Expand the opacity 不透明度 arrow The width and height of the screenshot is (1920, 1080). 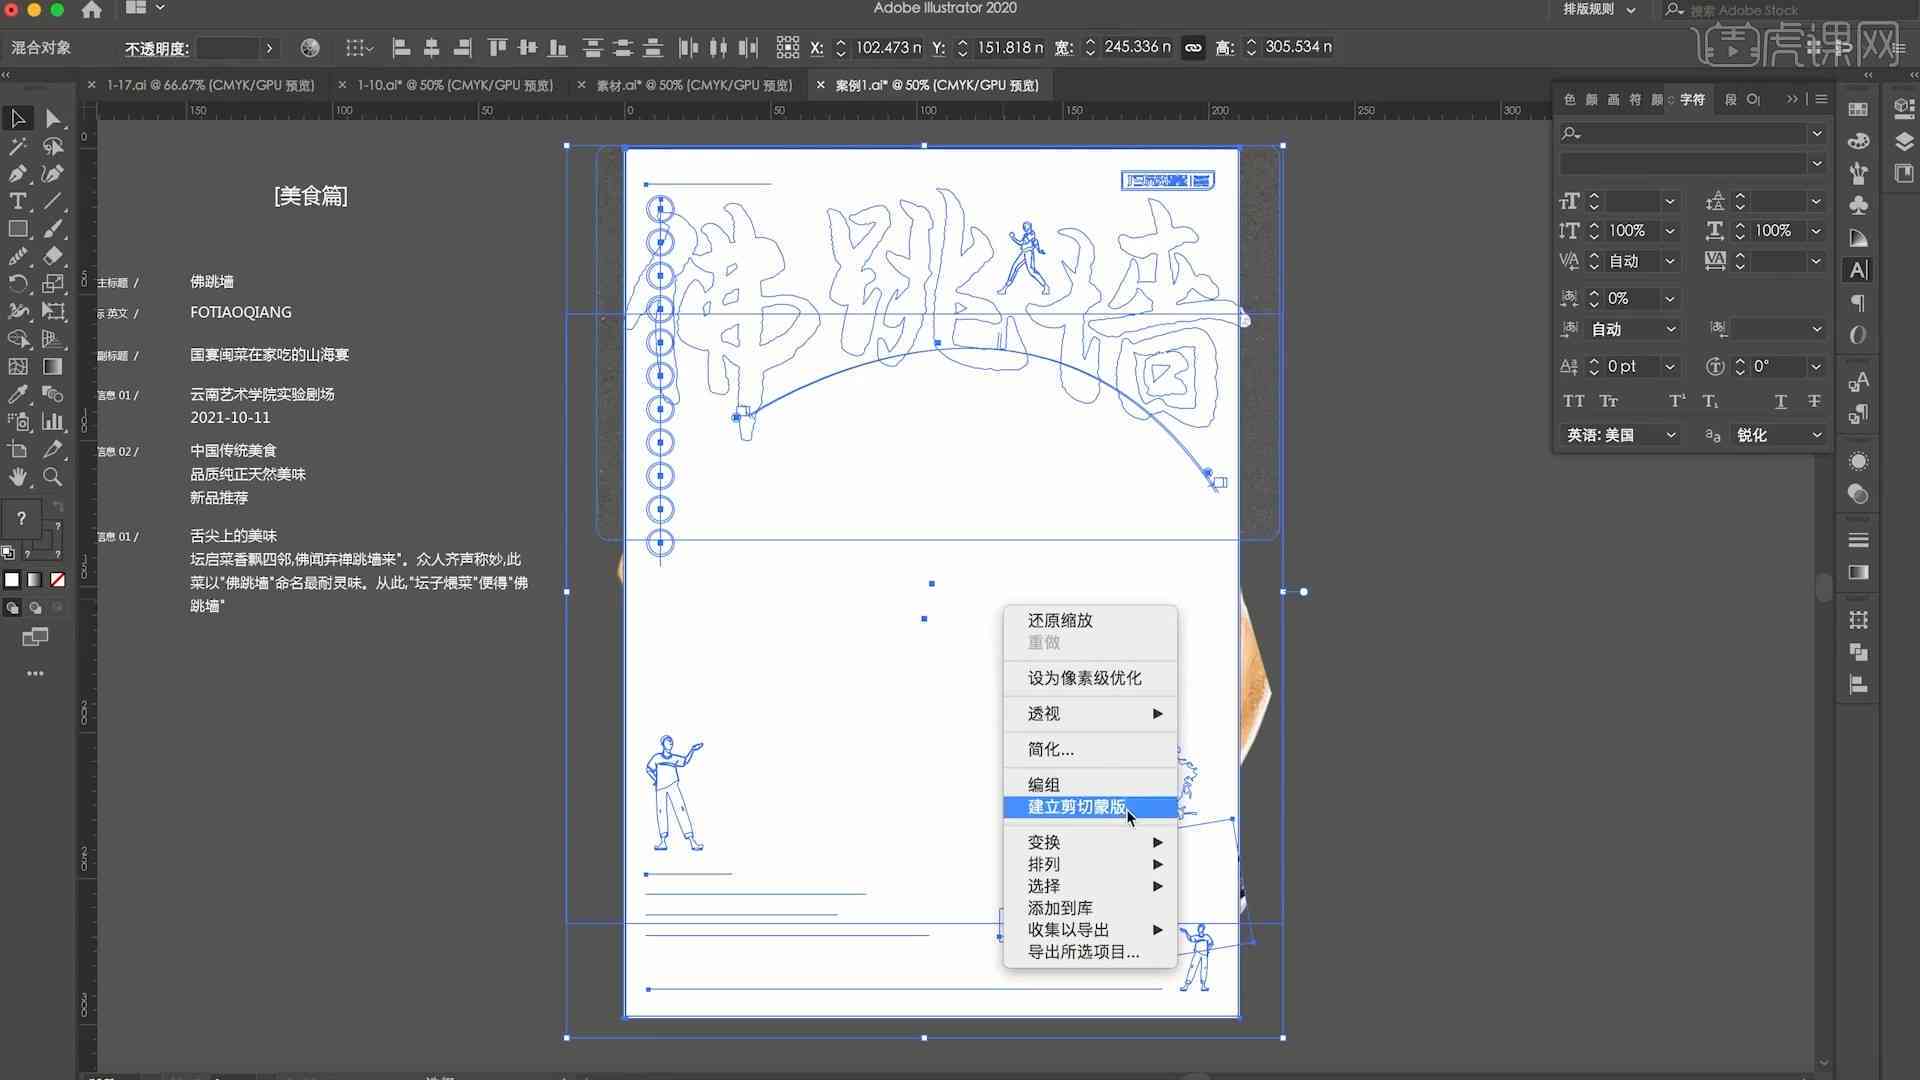(x=269, y=48)
